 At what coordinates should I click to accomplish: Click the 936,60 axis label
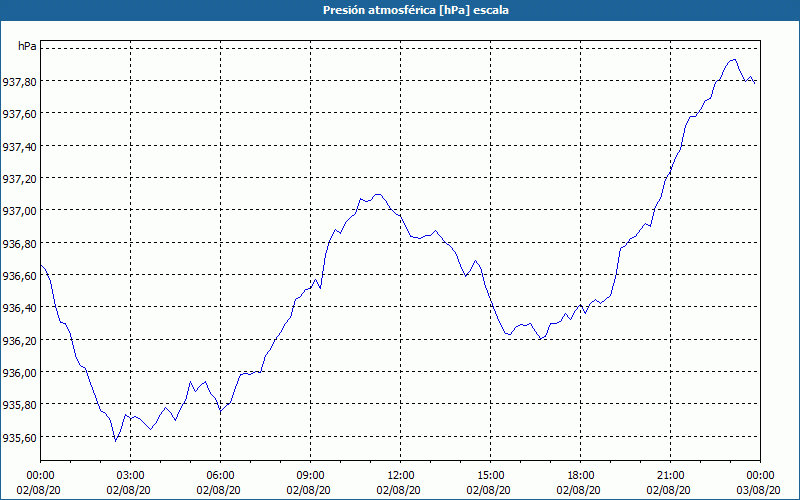point(19,275)
